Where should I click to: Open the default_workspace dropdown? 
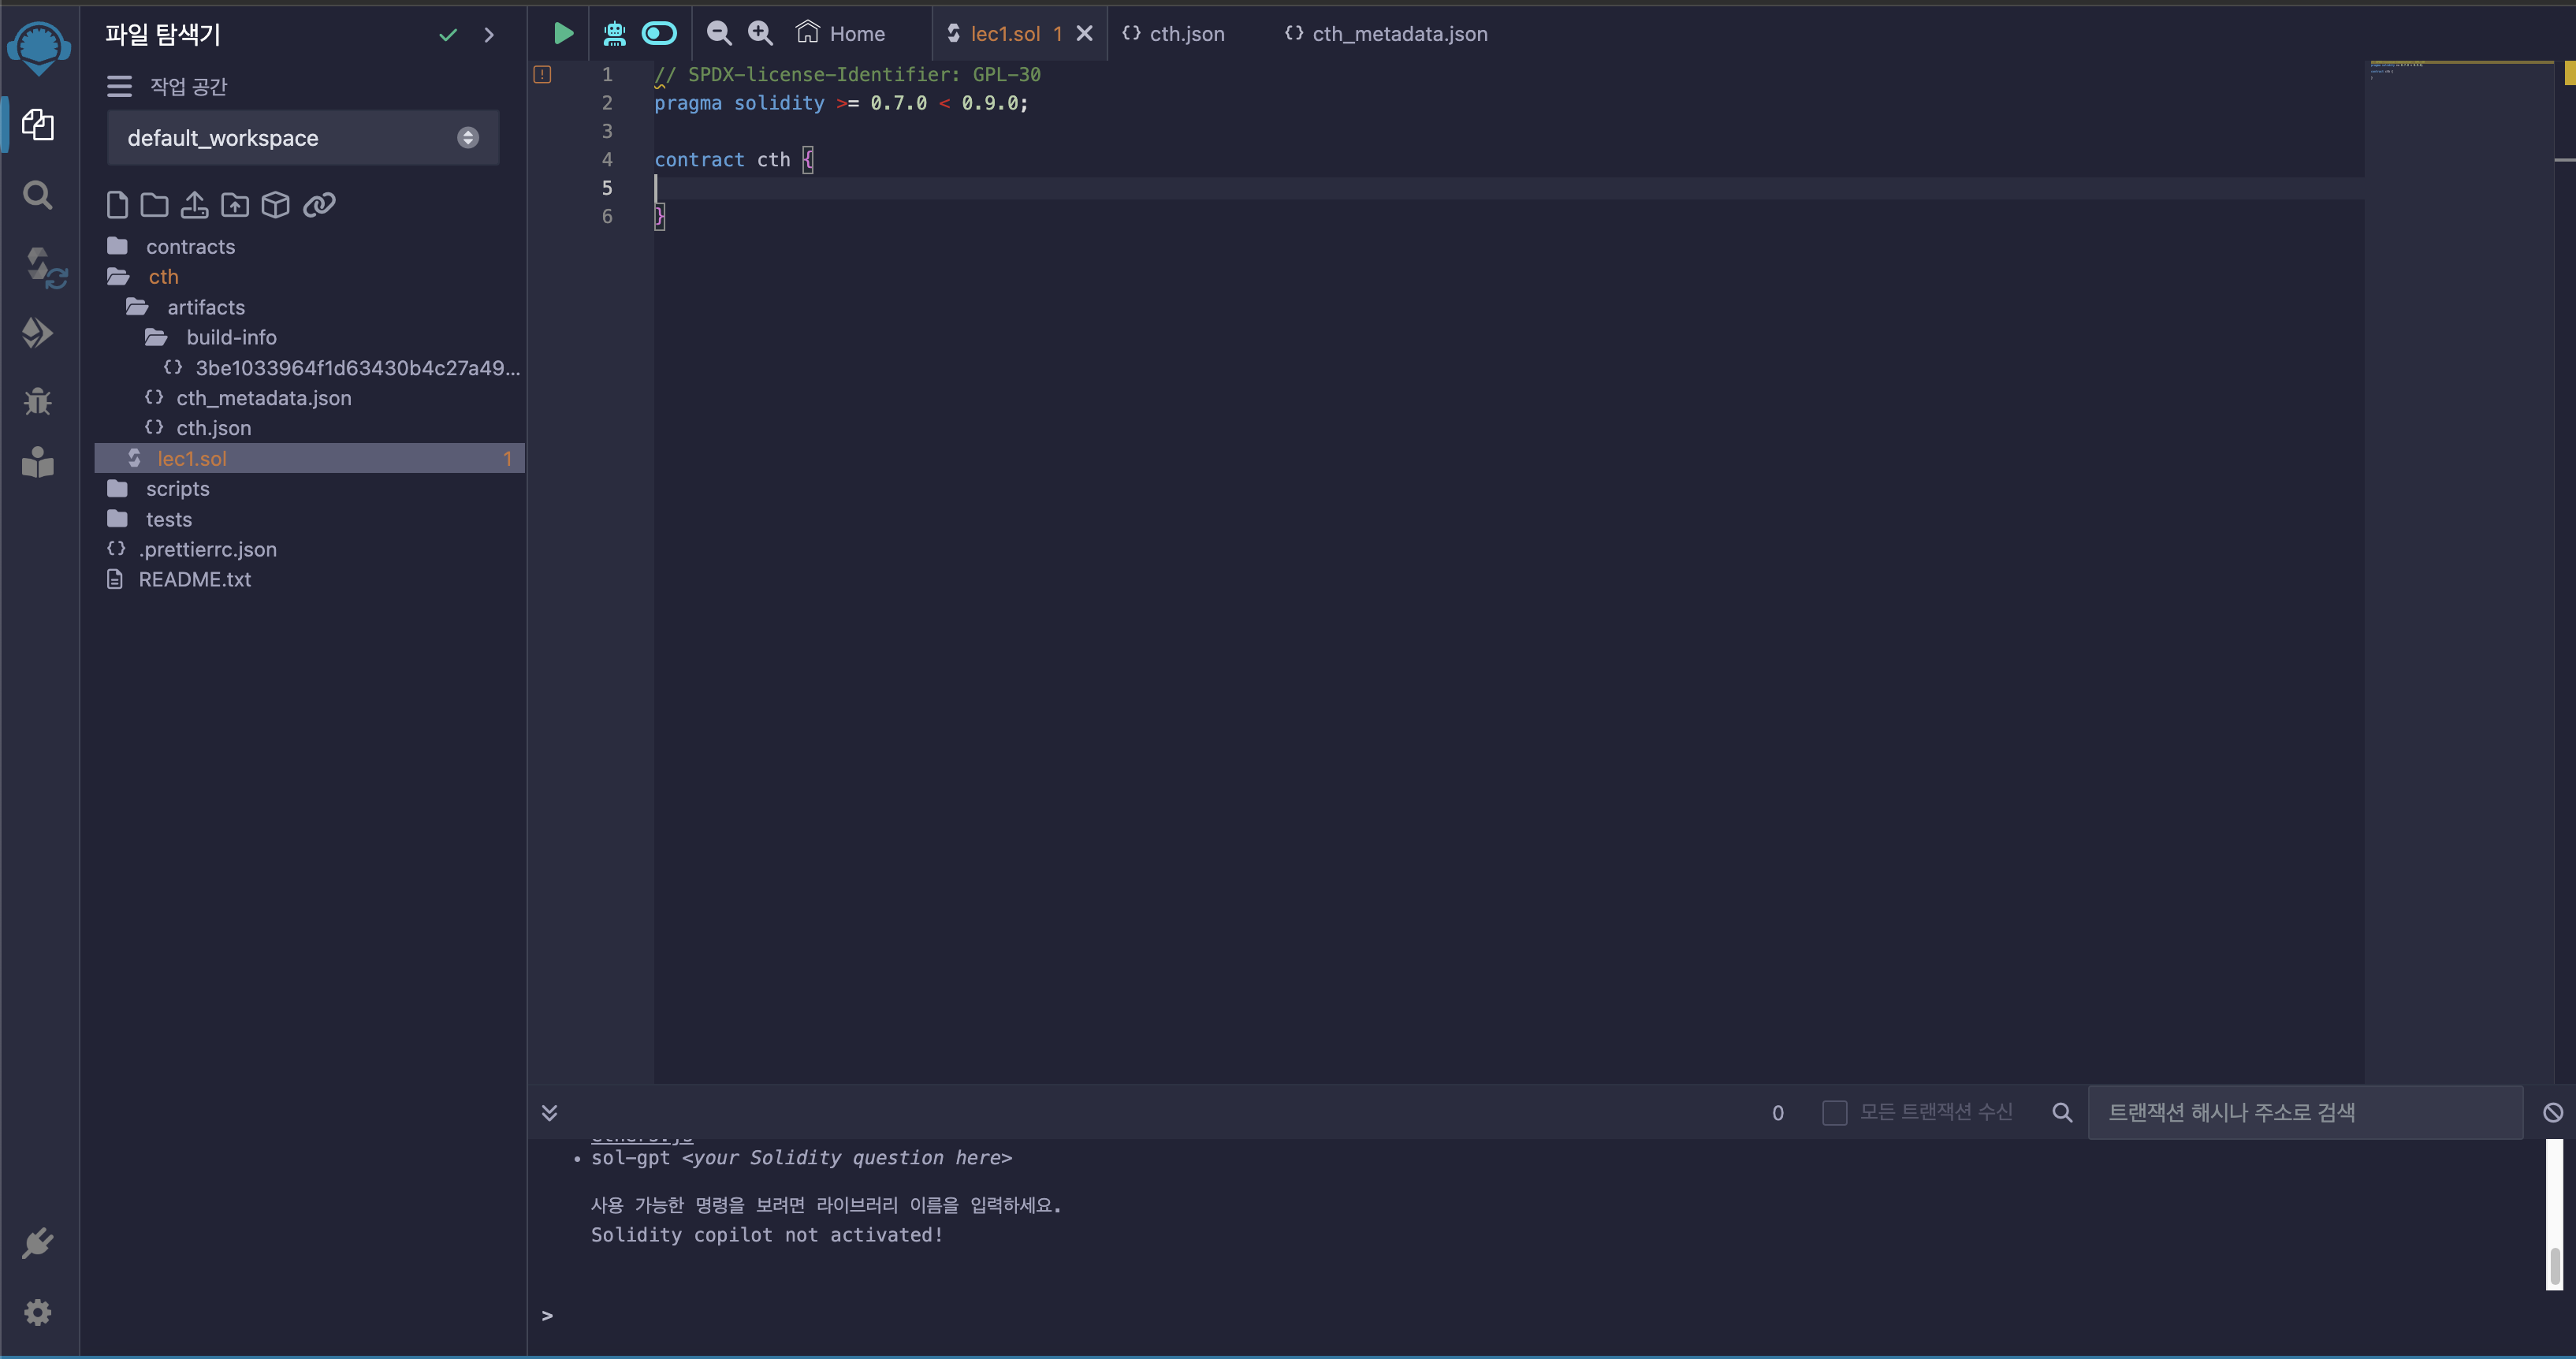click(x=302, y=138)
